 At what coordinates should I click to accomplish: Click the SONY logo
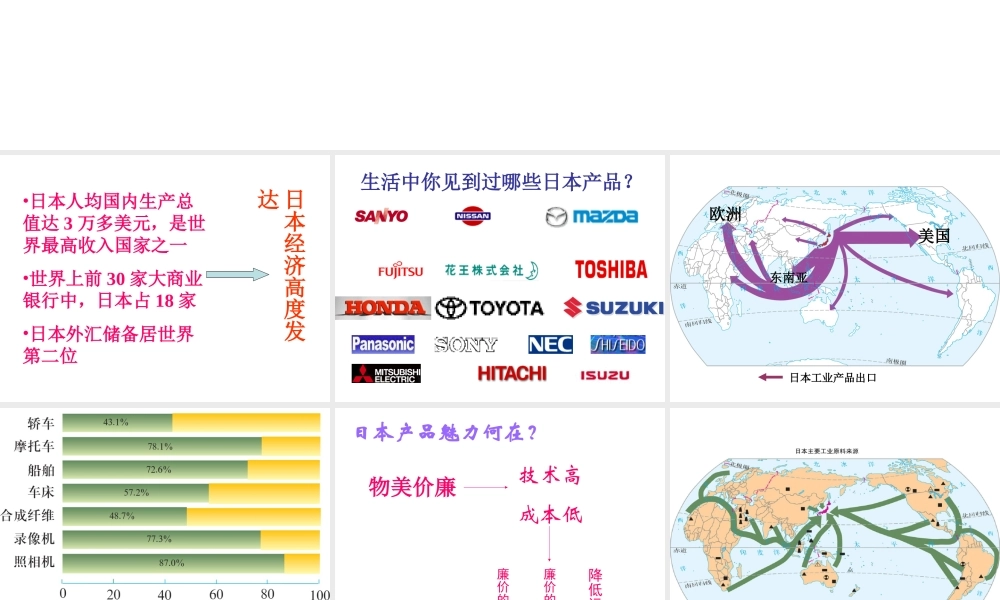pyautogui.click(x=466, y=345)
